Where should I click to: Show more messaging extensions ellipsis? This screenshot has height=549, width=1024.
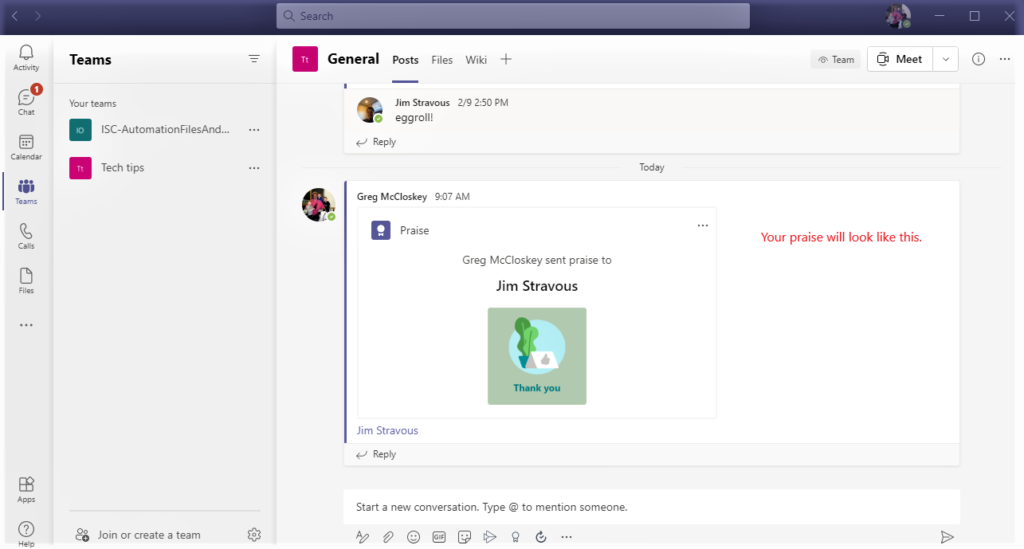click(x=566, y=537)
